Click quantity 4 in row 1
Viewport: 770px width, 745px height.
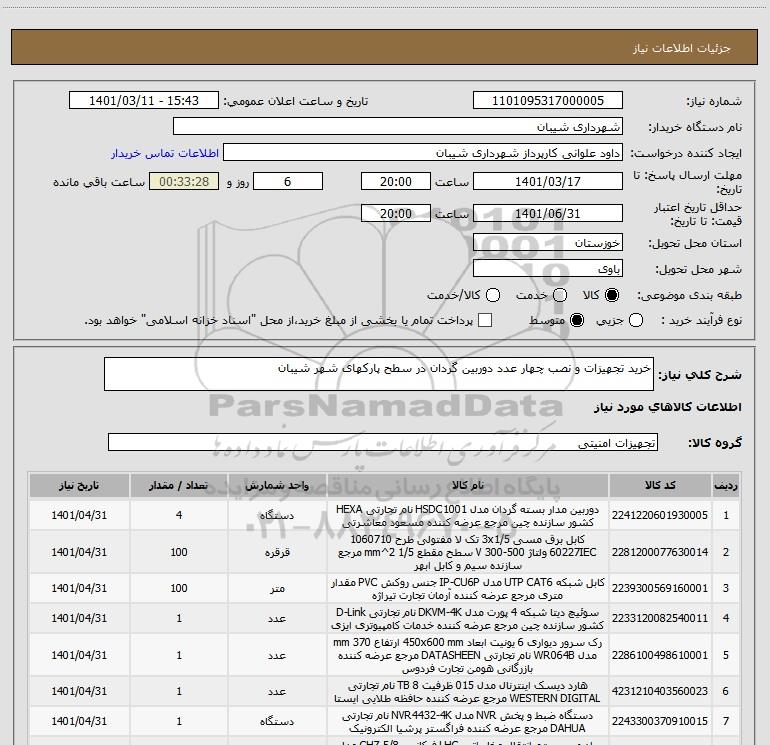click(179, 515)
